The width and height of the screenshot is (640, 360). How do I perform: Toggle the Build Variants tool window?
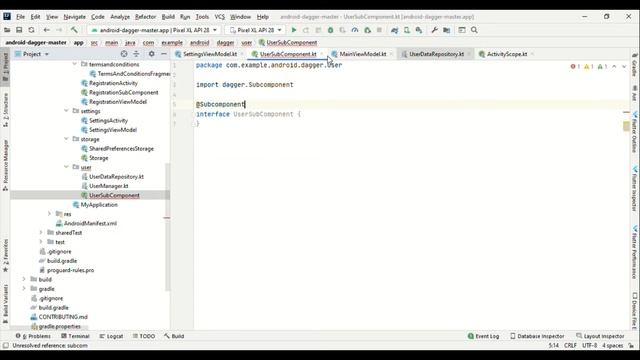[x=5, y=304]
